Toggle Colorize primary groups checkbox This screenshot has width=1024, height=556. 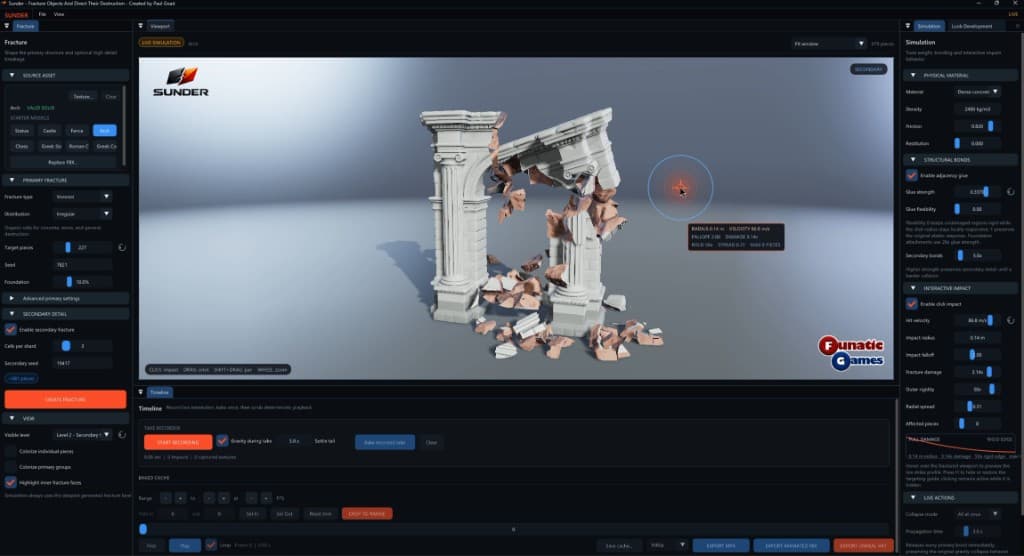coord(10,467)
